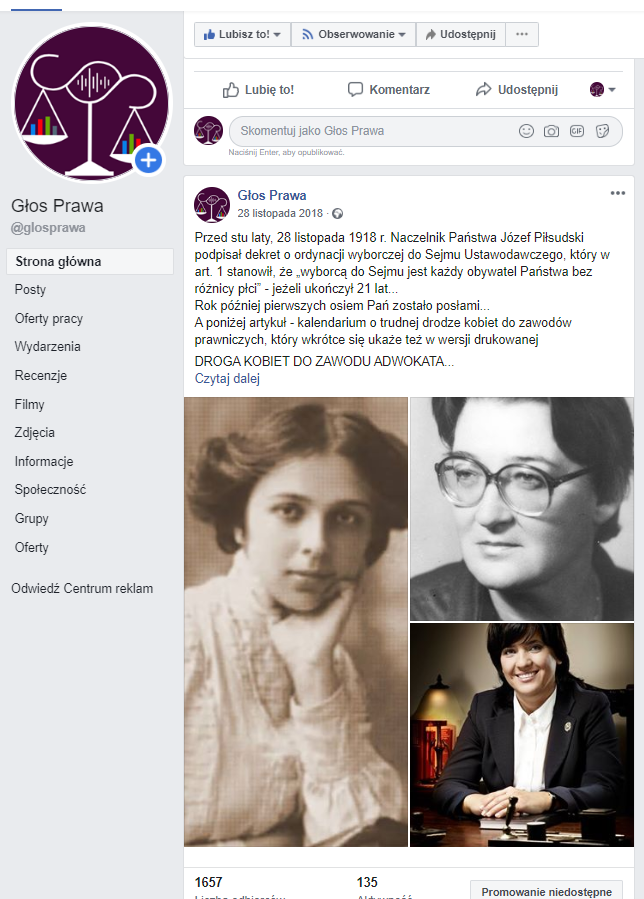The height and width of the screenshot is (899, 644).
Task: Click the Udostępnij button at page top
Action: pos(460,34)
